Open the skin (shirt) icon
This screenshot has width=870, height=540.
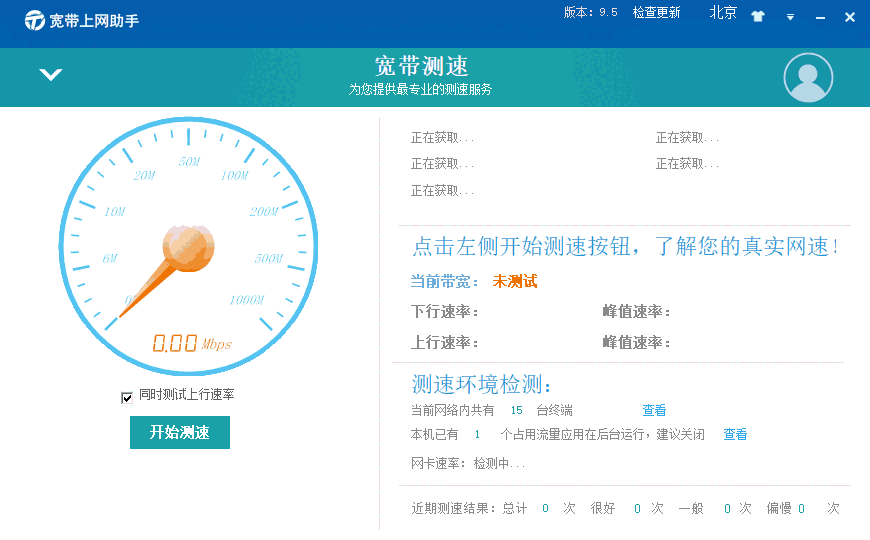pyautogui.click(x=758, y=16)
